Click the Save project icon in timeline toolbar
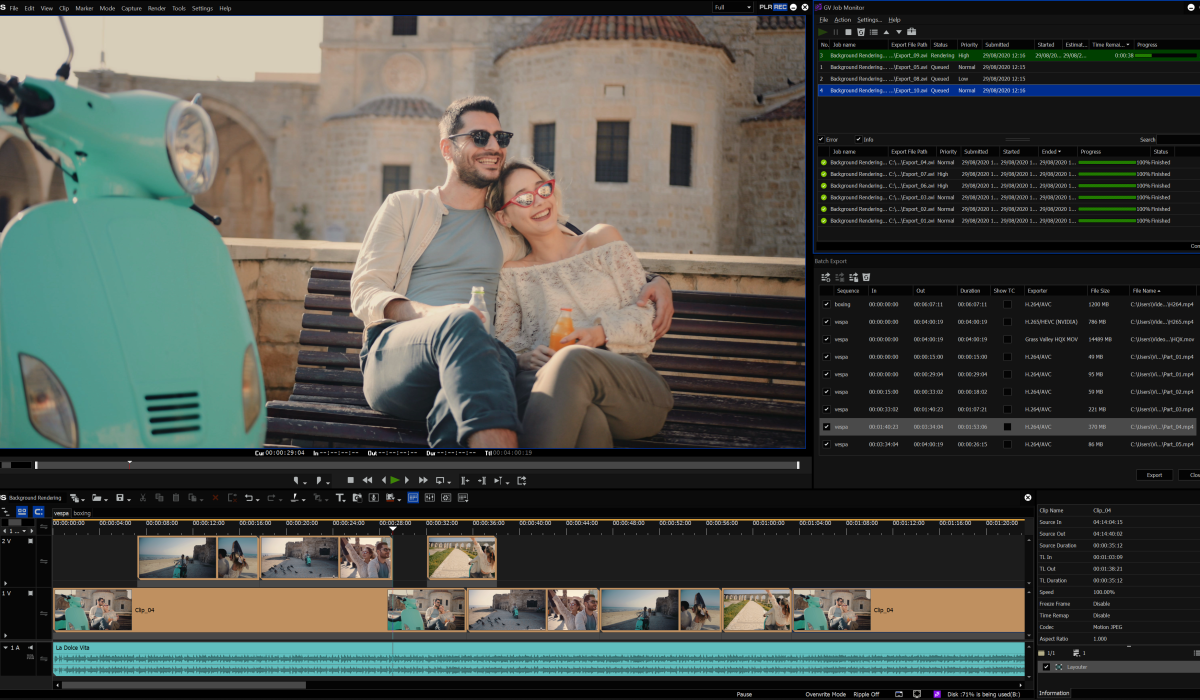 (x=119, y=498)
